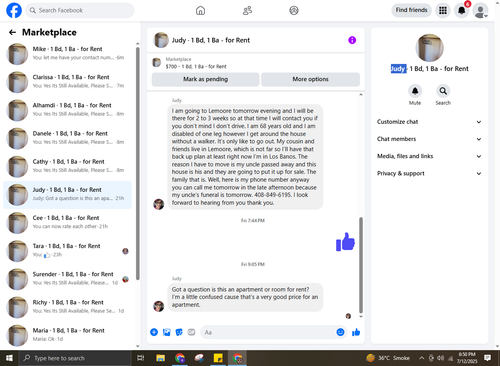500x366 pixels.
Task: Open the purple conversation information icon
Action: tap(352, 40)
